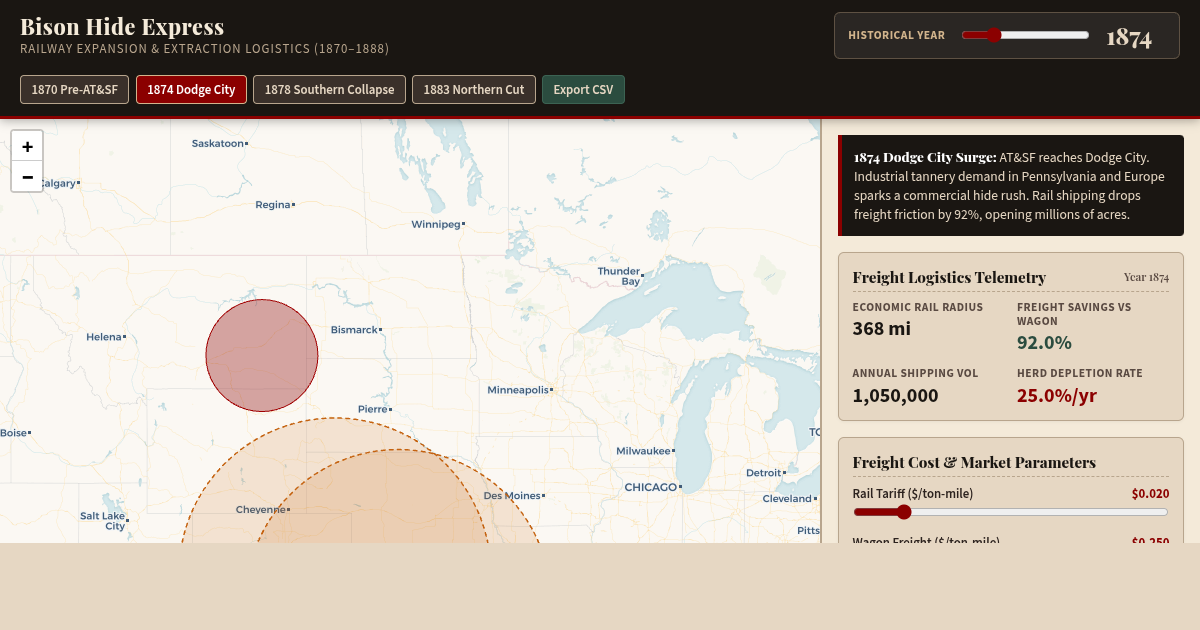This screenshot has width=1200, height=630.
Task: Click the Freight Cost & Market Parameters heading
Action: coord(974,462)
